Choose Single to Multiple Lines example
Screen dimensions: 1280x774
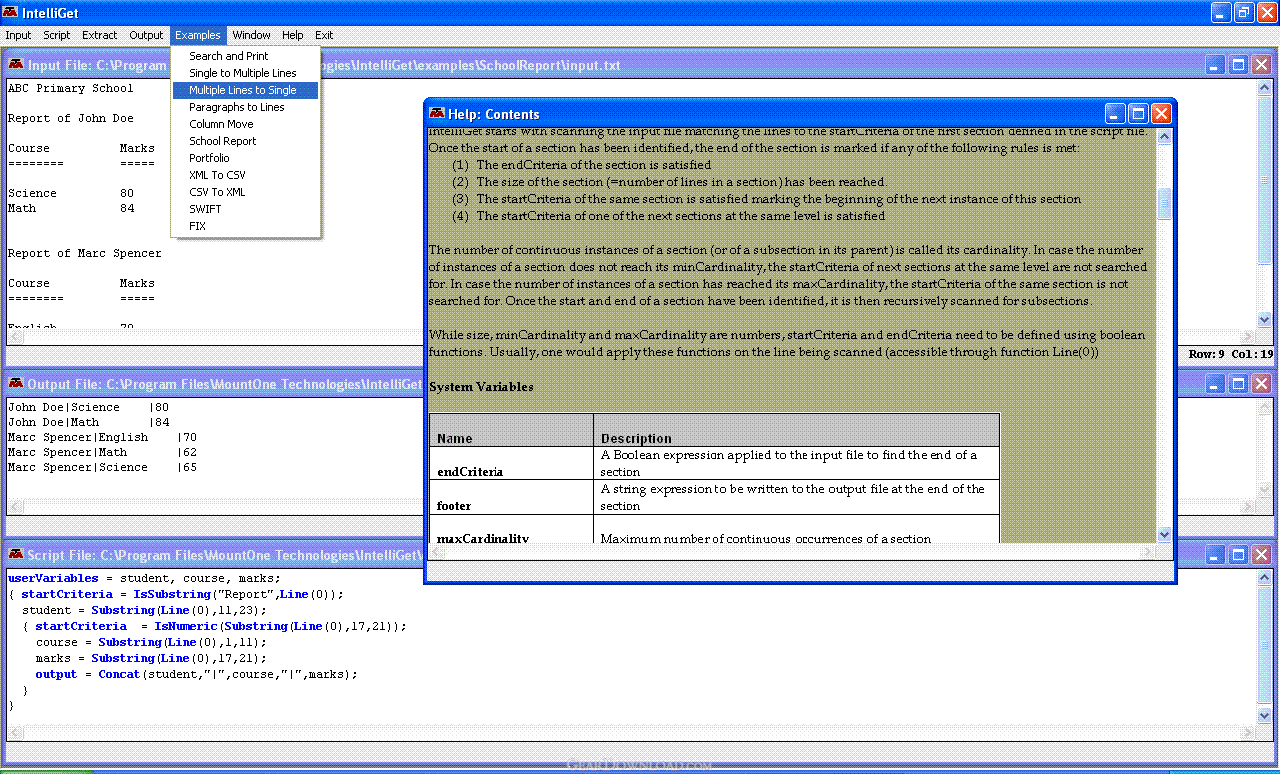[245, 73]
